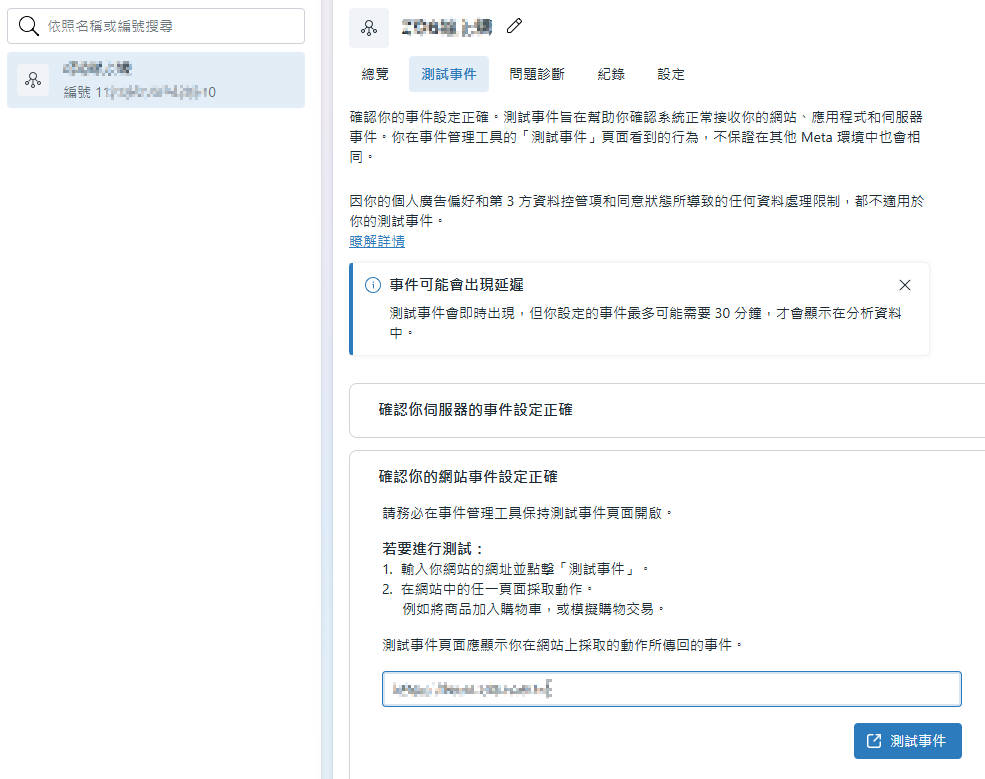This screenshot has width=985, height=779.
Task: Click the dataset icon beside the header title
Action: (369, 28)
